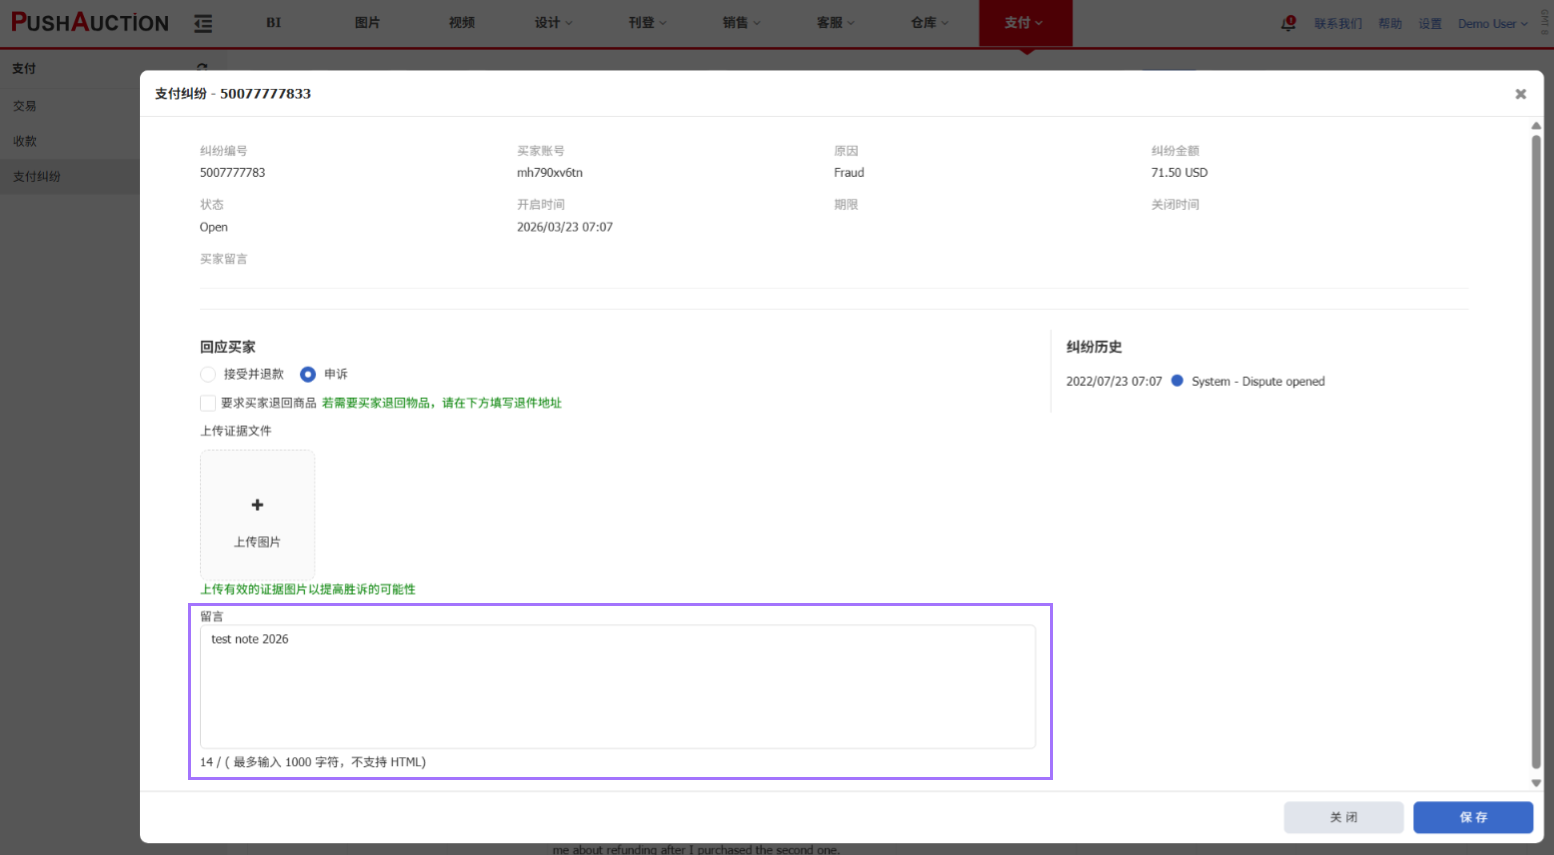
Task: Expand the 设计 menu dropdown
Action: pos(554,23)
